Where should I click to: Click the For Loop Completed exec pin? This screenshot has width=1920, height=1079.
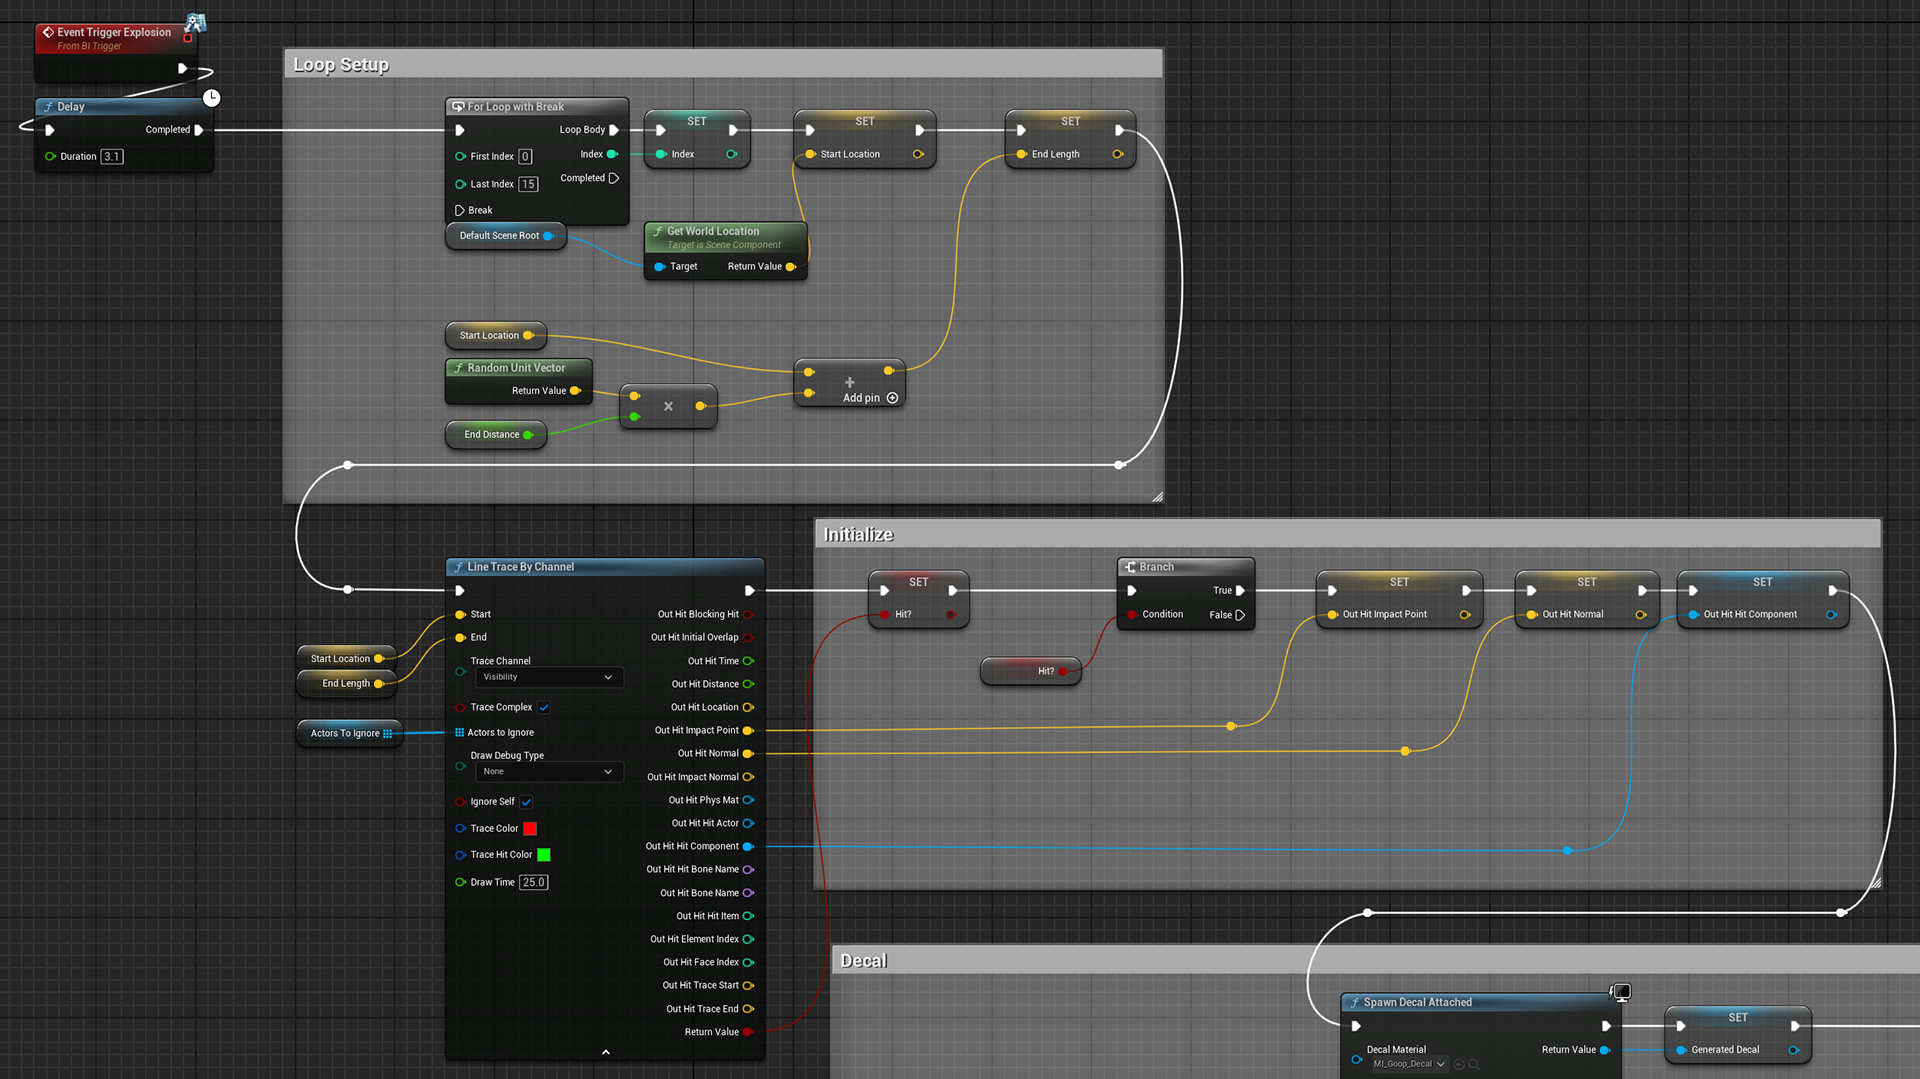614,178
